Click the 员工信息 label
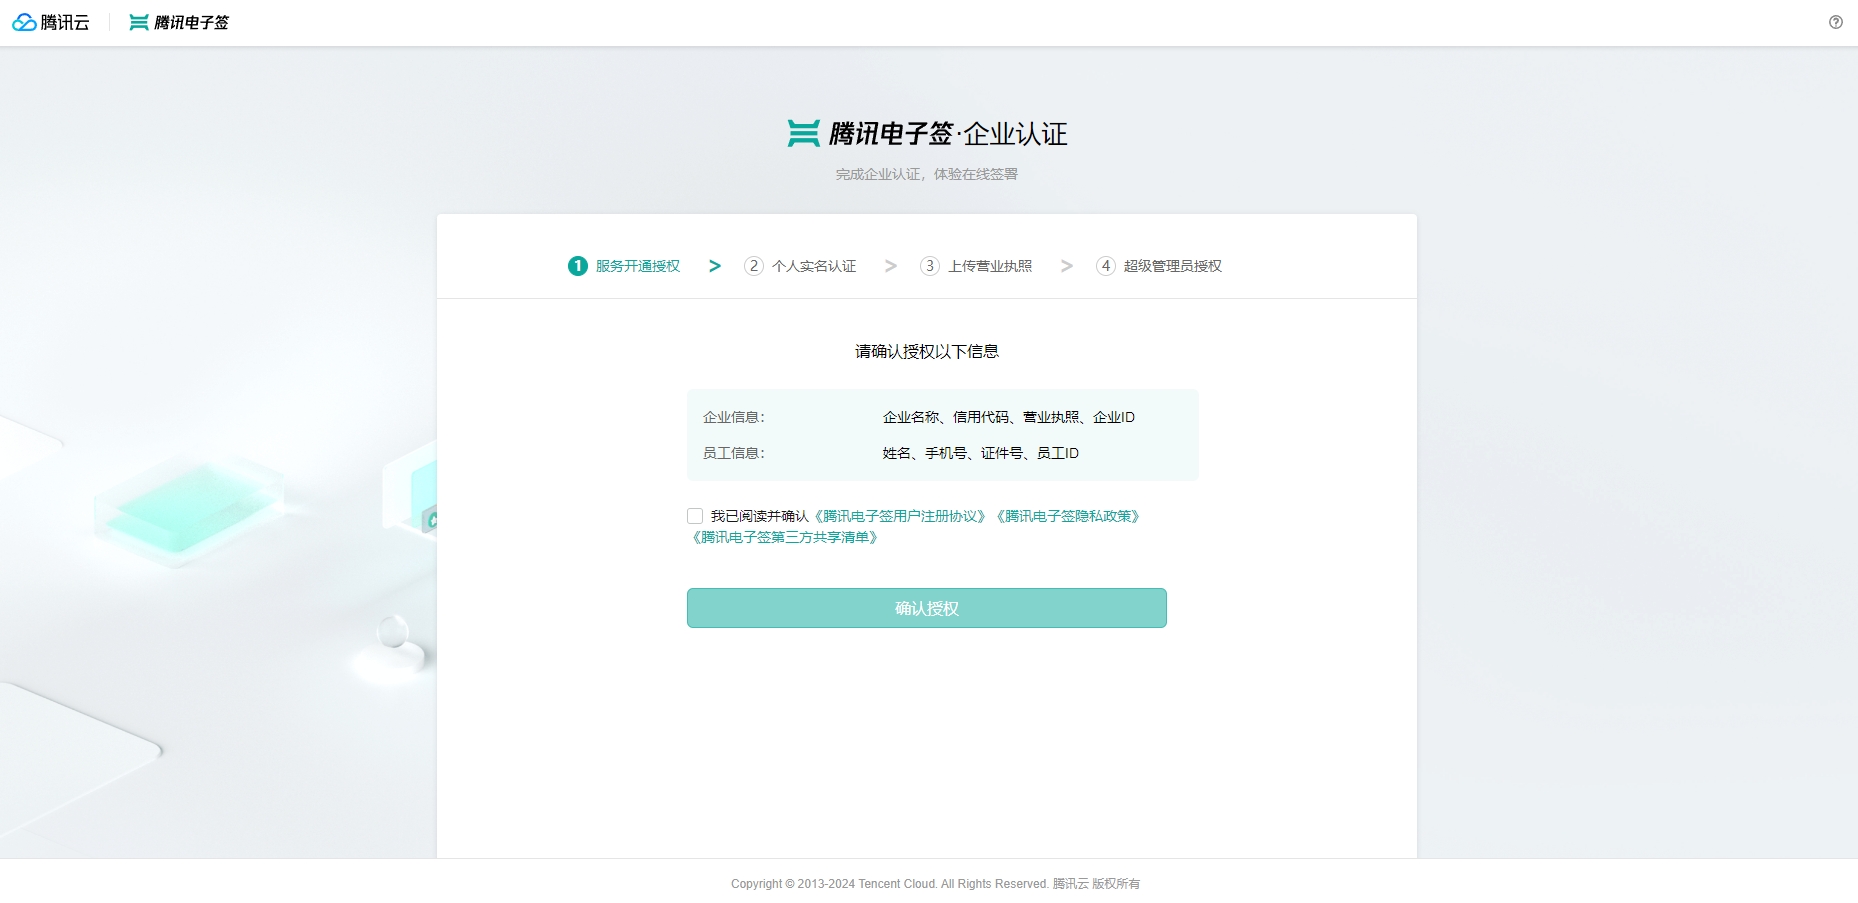Viewport: 1858px width, 903px height. pyautogui.click(x=734, y=453)
